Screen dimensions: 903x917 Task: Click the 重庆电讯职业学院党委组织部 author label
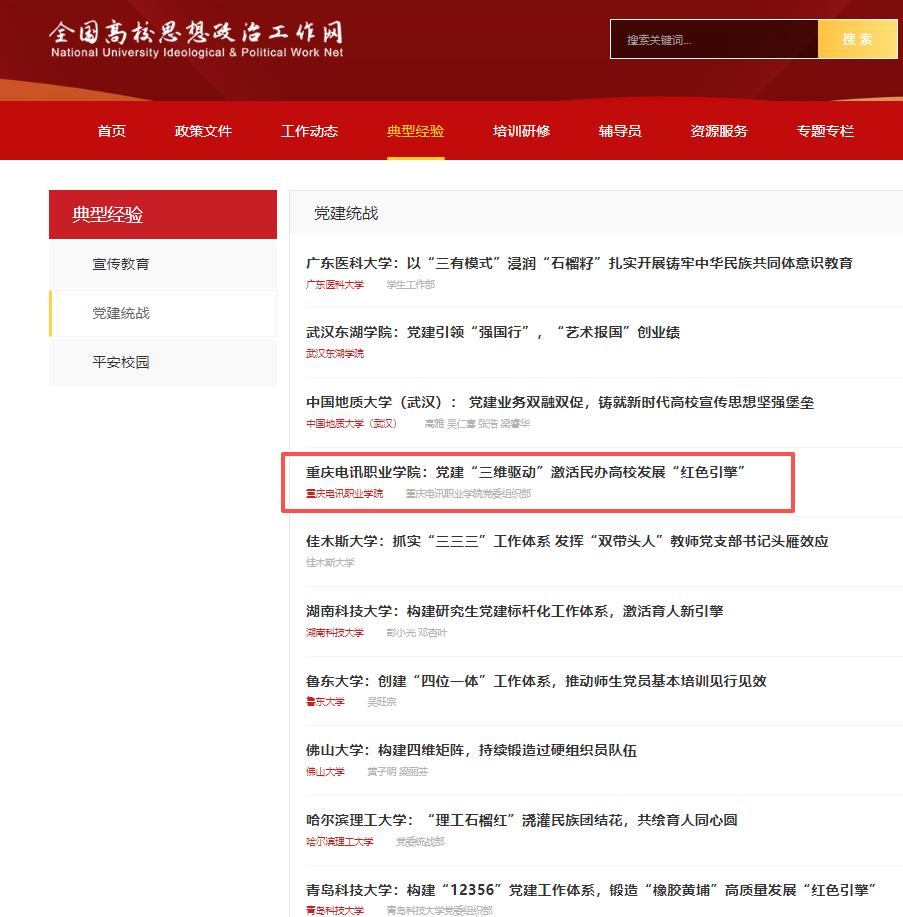pyautogui.click(x=468, y=494)
